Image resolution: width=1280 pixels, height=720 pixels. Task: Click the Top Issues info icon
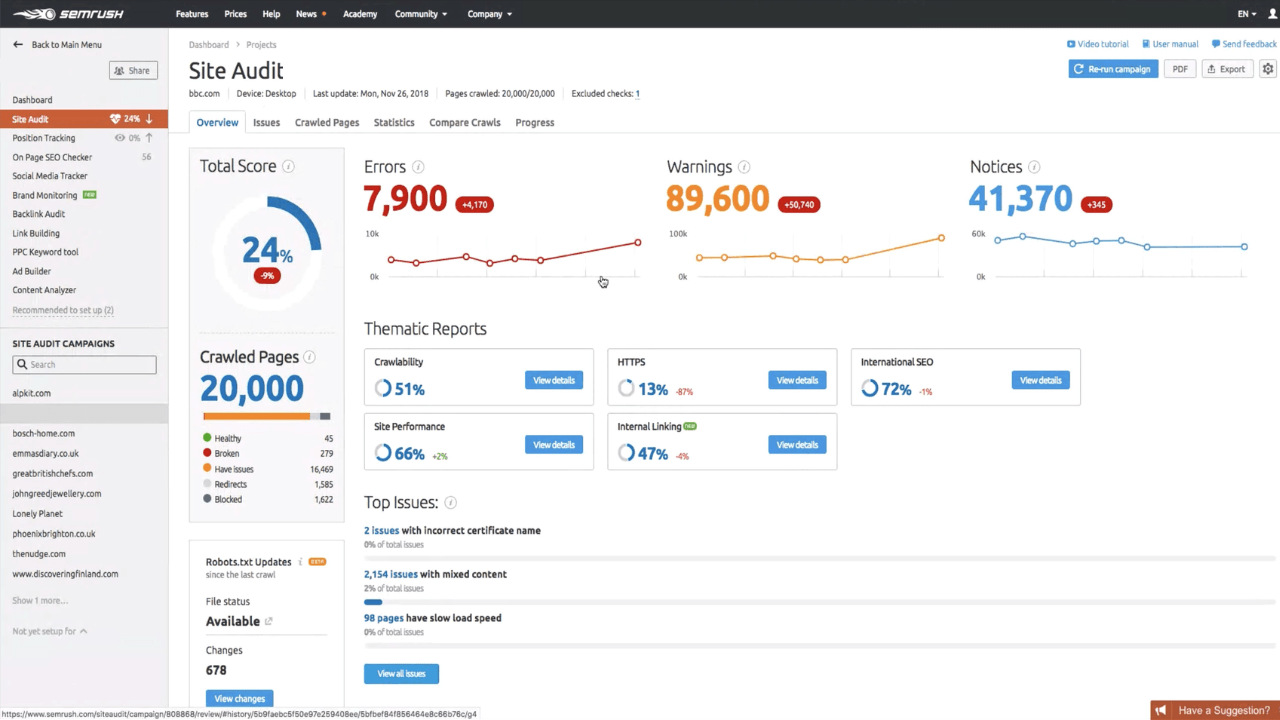(x=451, y=503)
